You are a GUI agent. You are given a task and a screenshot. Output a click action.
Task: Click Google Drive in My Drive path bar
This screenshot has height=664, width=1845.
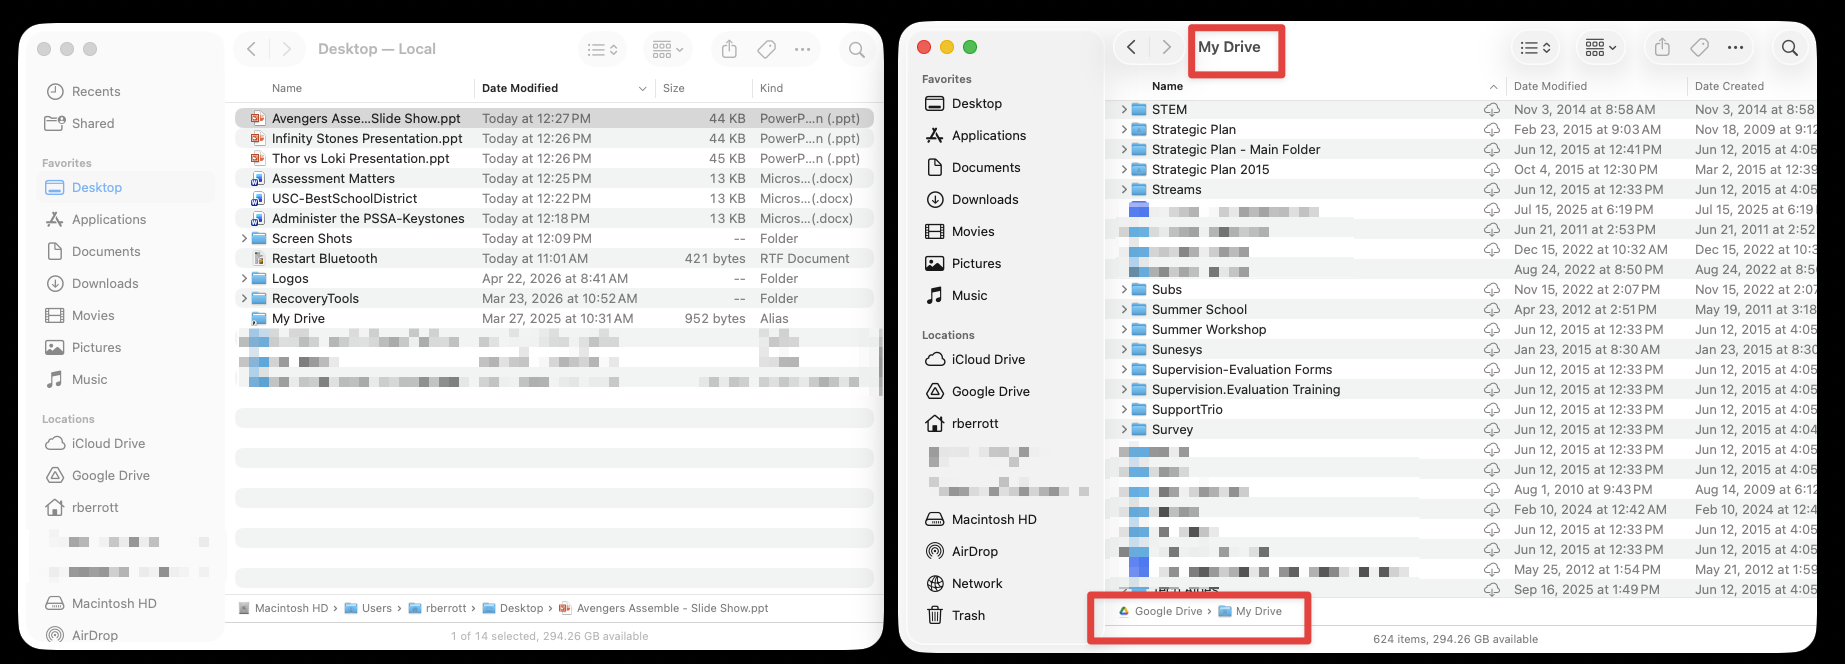point(1160,611)
